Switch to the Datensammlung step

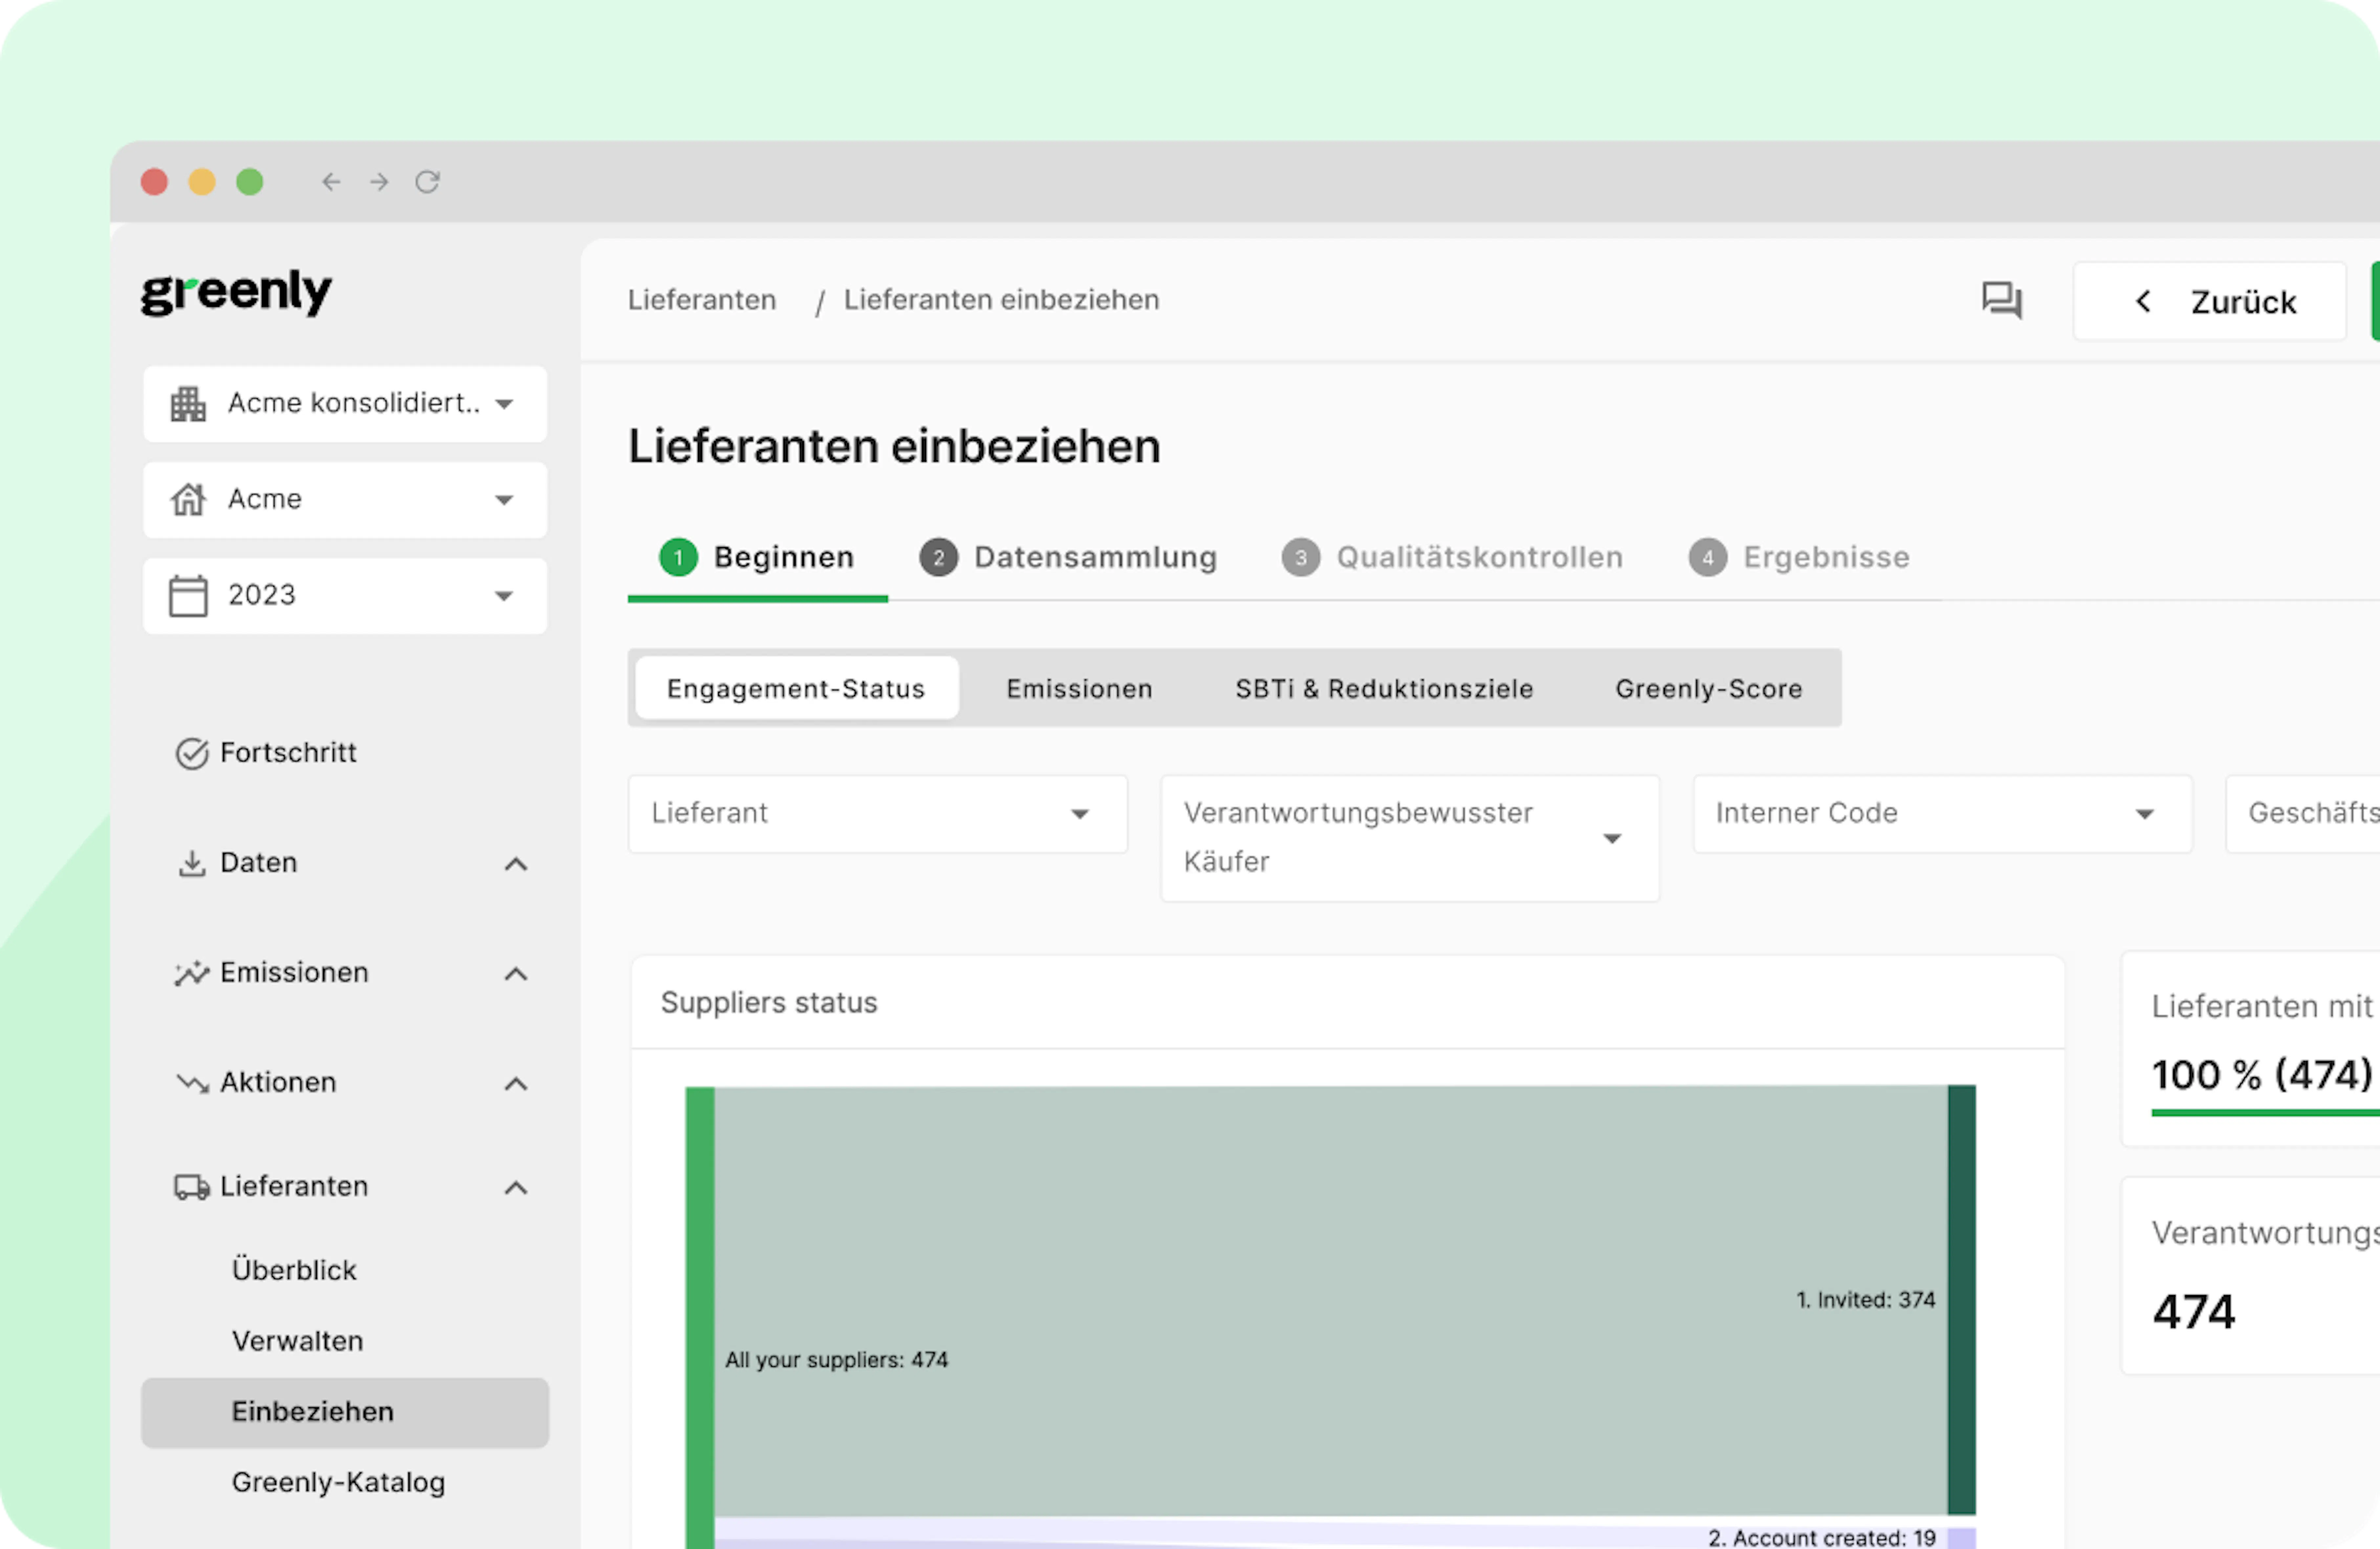(x=1095, y=557)
